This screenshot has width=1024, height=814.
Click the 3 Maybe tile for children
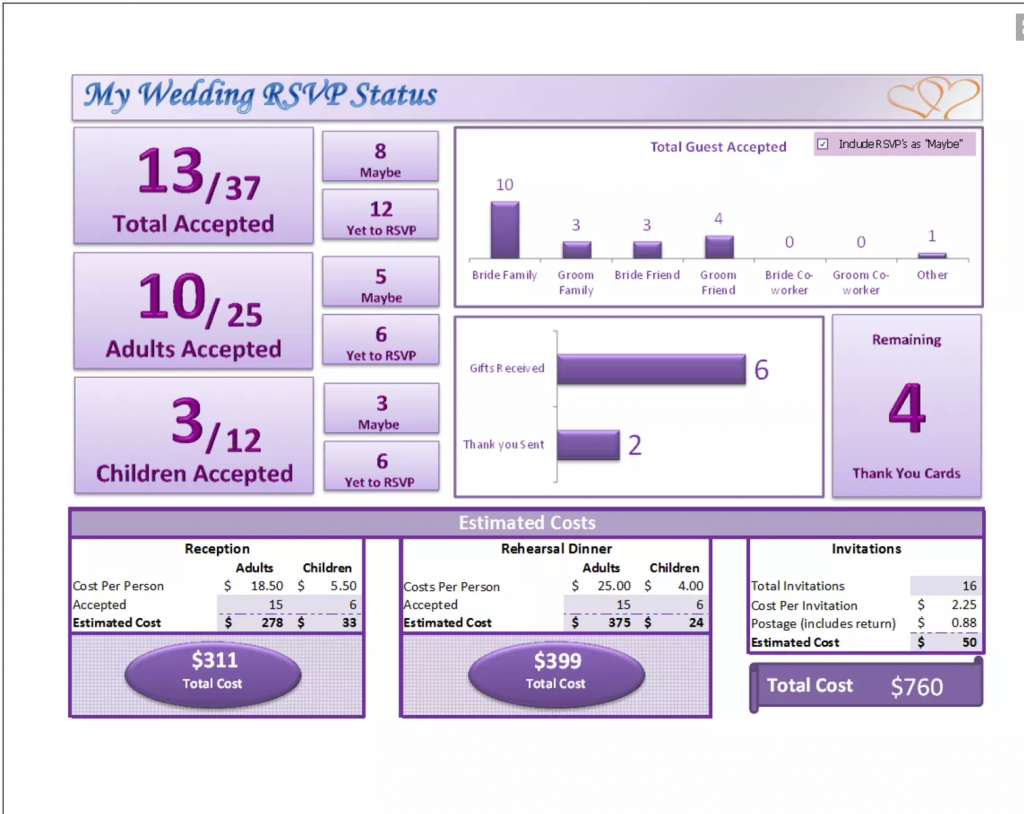380,408
